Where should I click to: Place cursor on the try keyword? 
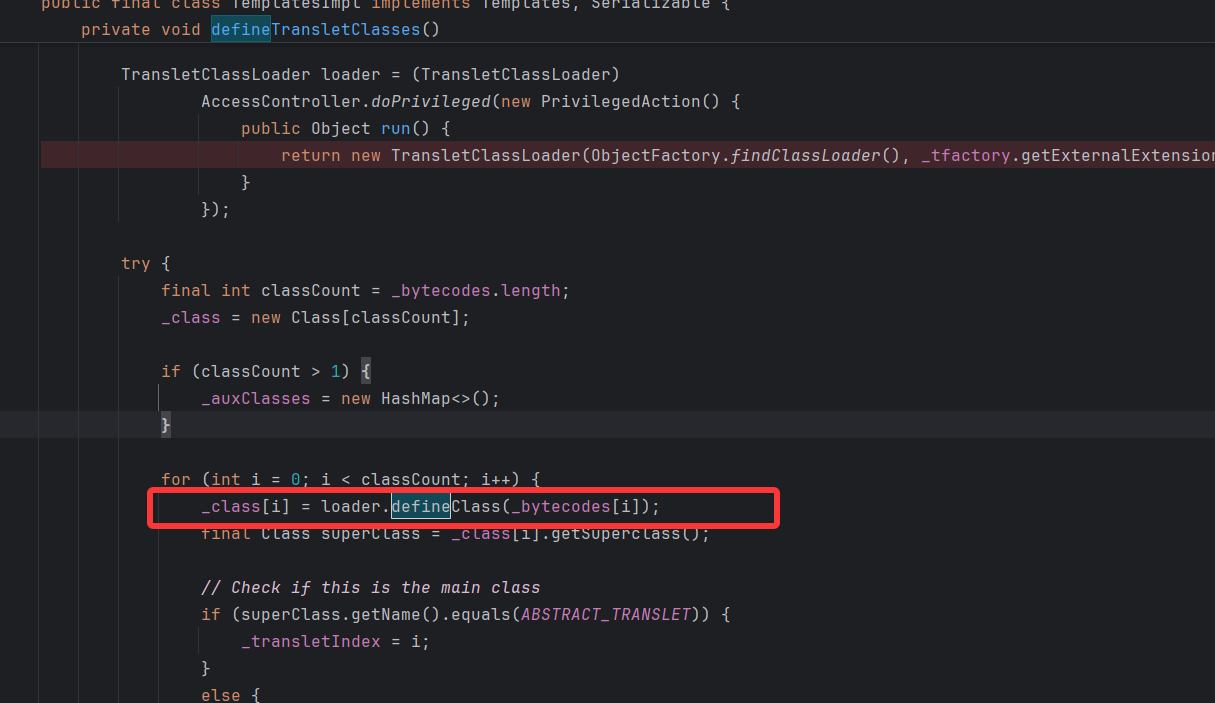pyautogui.click(x=136, y=263)
